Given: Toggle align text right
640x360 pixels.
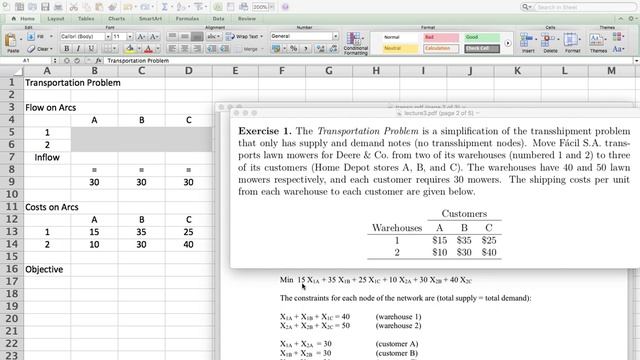Looking at the screenshot, I should (197, 49).
